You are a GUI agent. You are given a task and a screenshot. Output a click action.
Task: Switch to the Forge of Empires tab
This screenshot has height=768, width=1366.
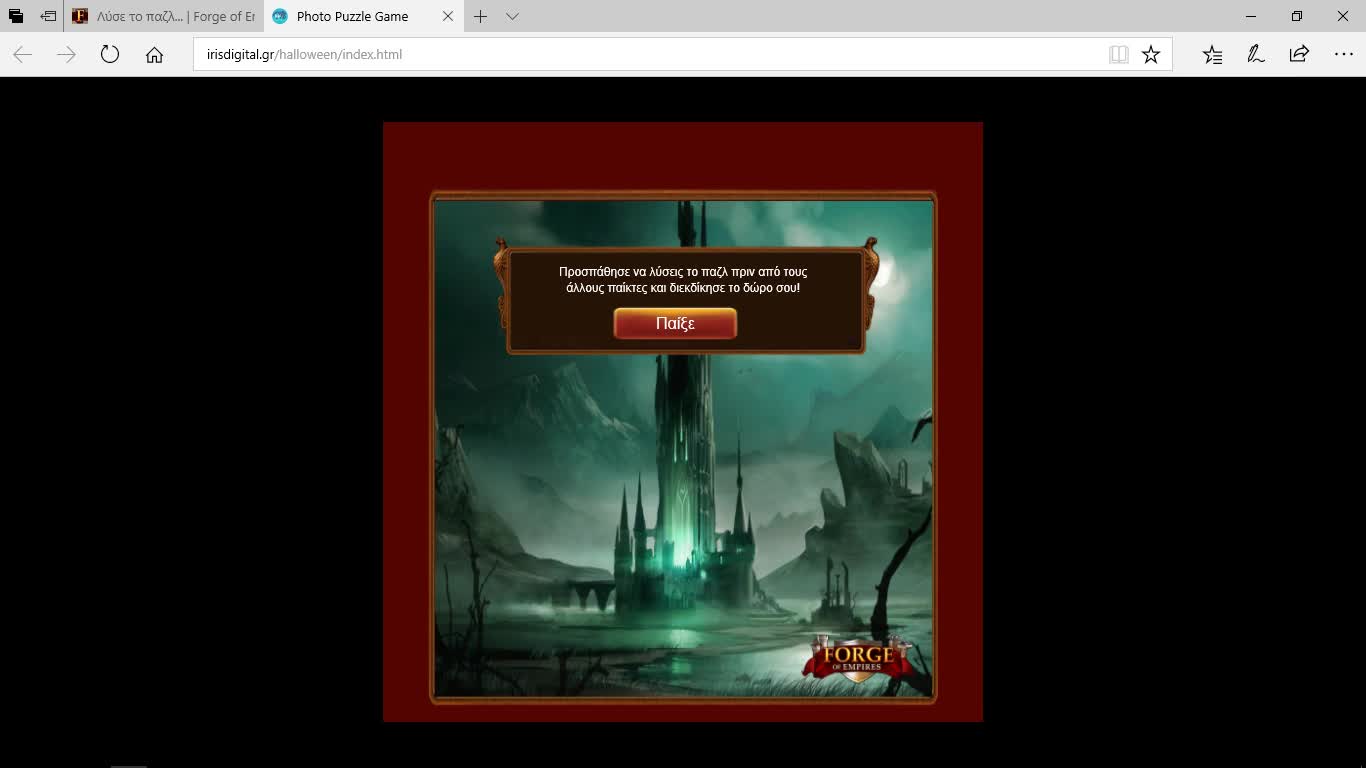click(x=165, y=17)
